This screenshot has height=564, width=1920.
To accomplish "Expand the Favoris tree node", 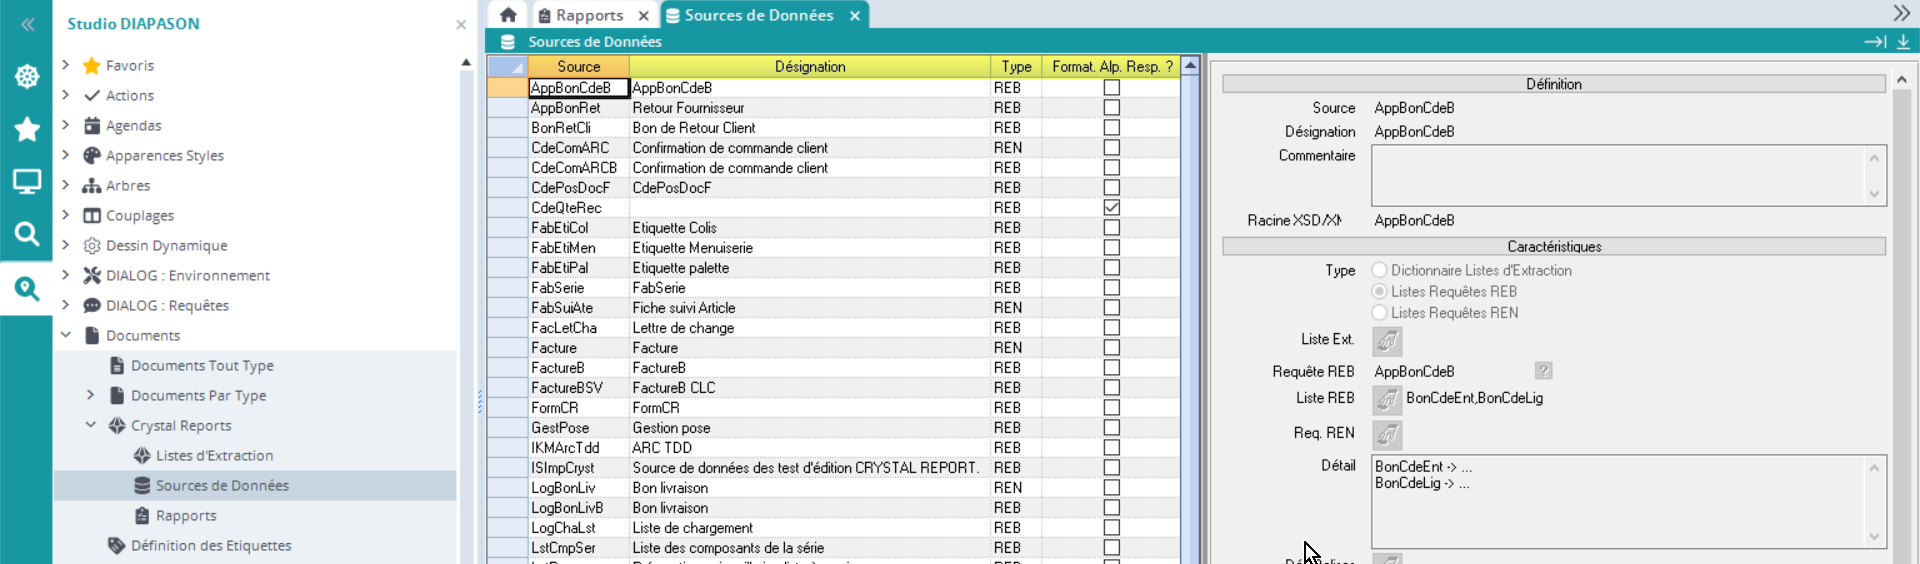I will tap(66, 65).
